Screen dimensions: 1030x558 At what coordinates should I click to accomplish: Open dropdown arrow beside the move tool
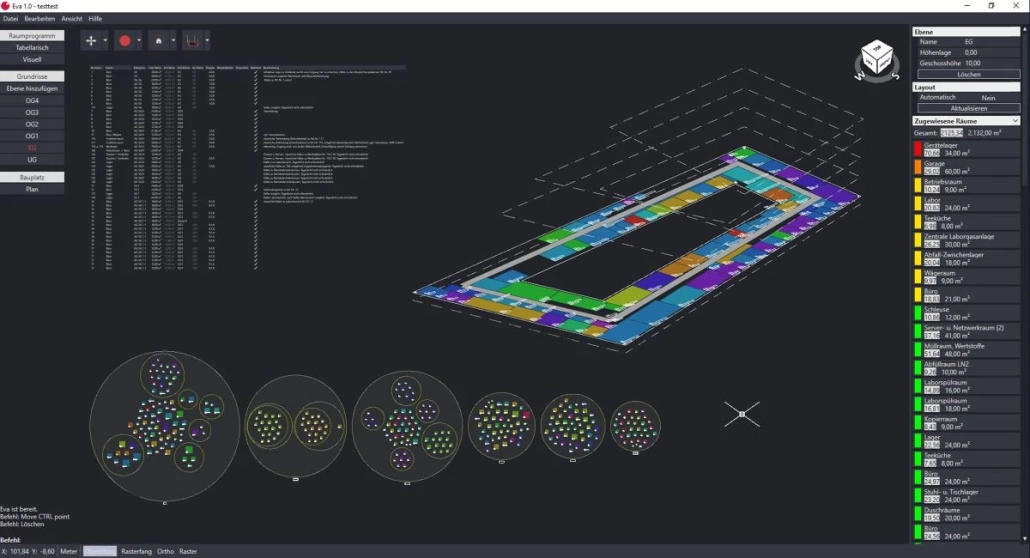pyautogui.click(x=106, y=41)
